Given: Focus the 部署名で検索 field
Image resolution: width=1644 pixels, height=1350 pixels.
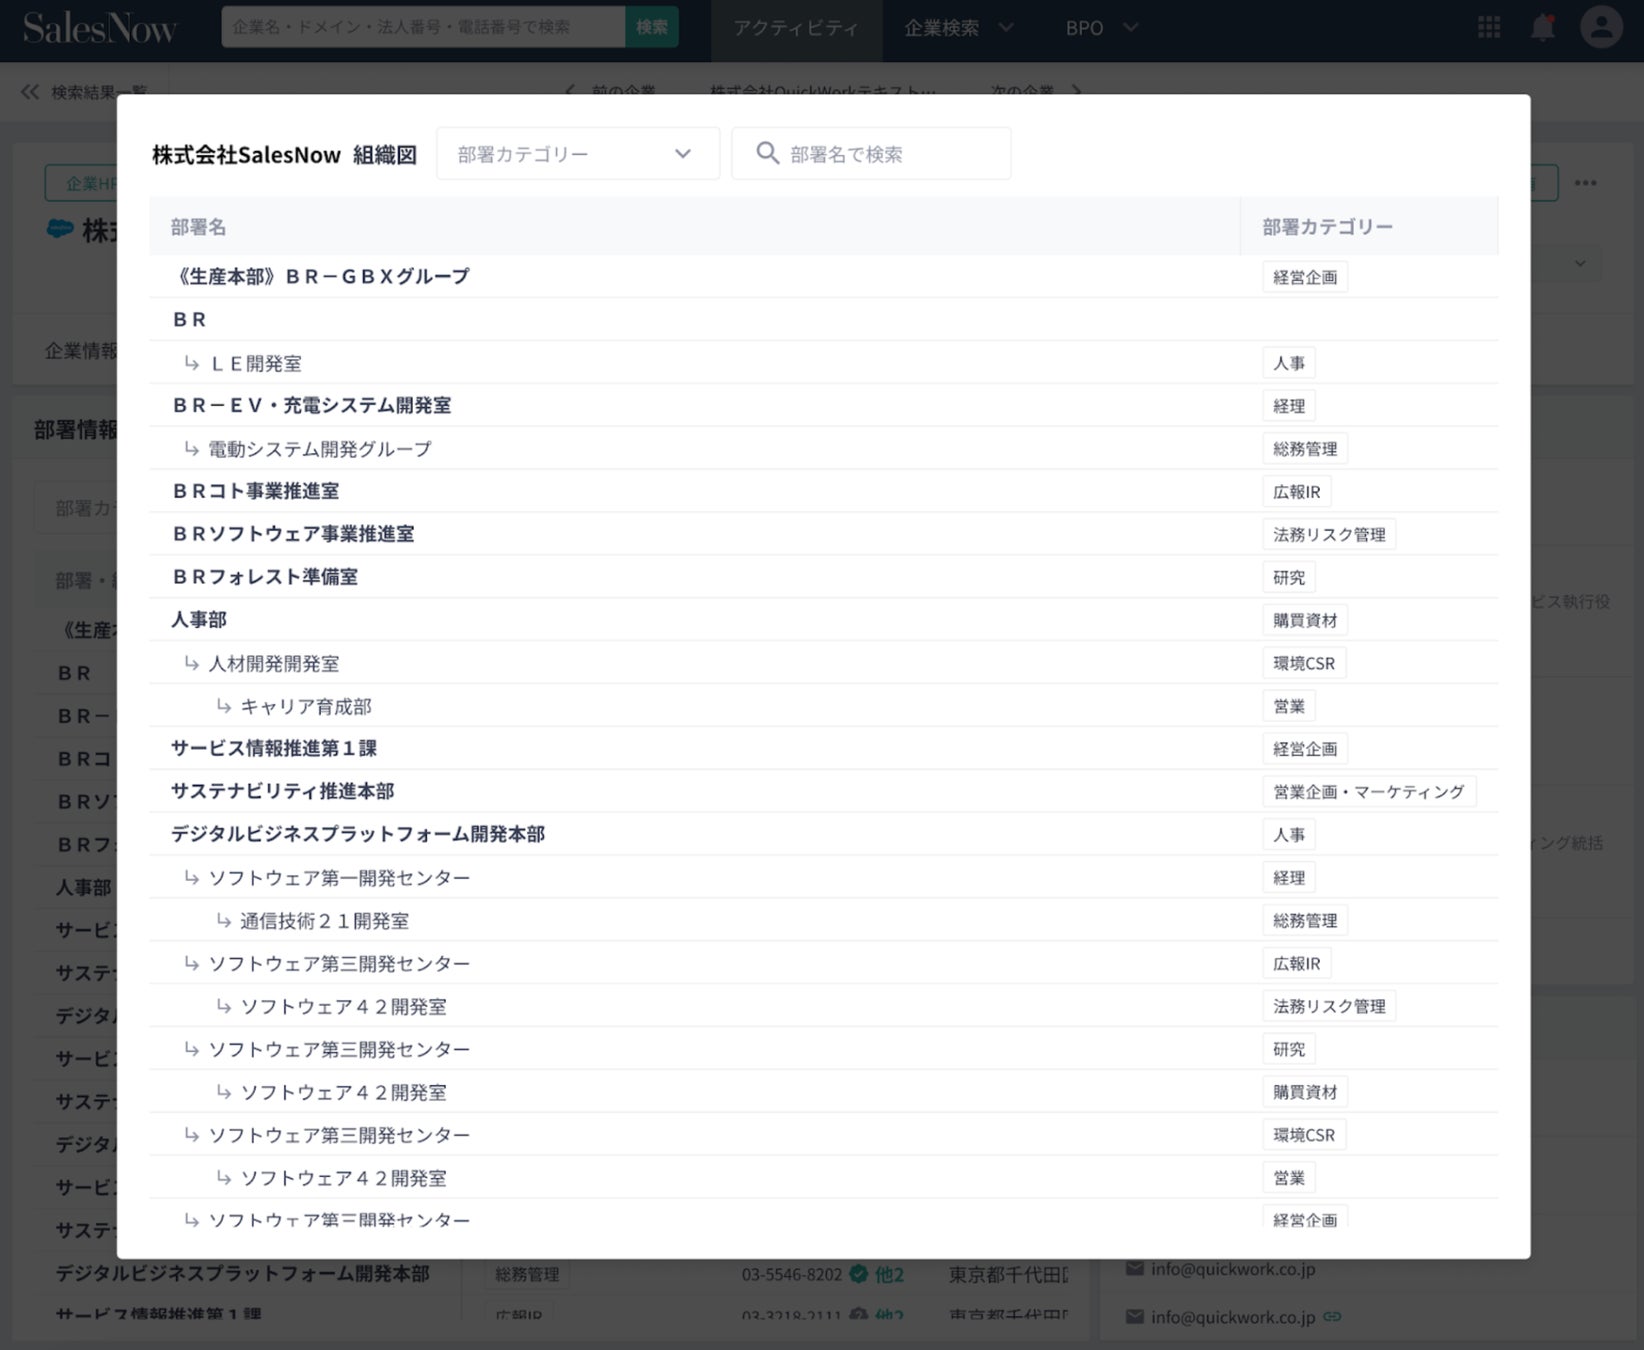Looking at the screenshot, I should (871, 154).
